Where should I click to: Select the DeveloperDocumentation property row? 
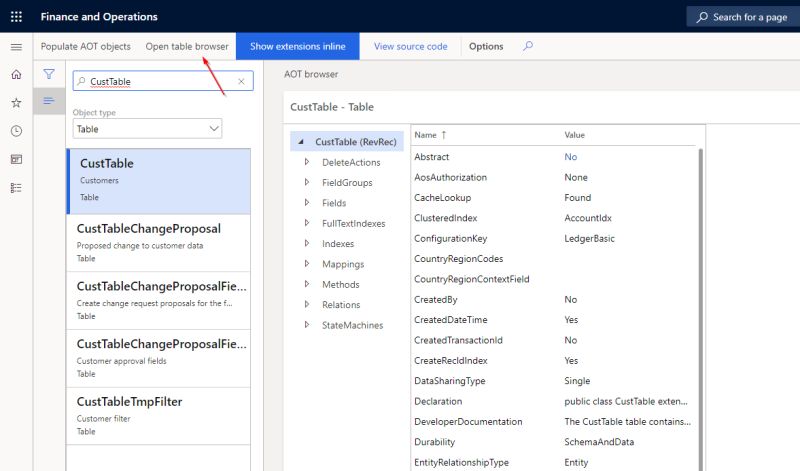point(554,422)
